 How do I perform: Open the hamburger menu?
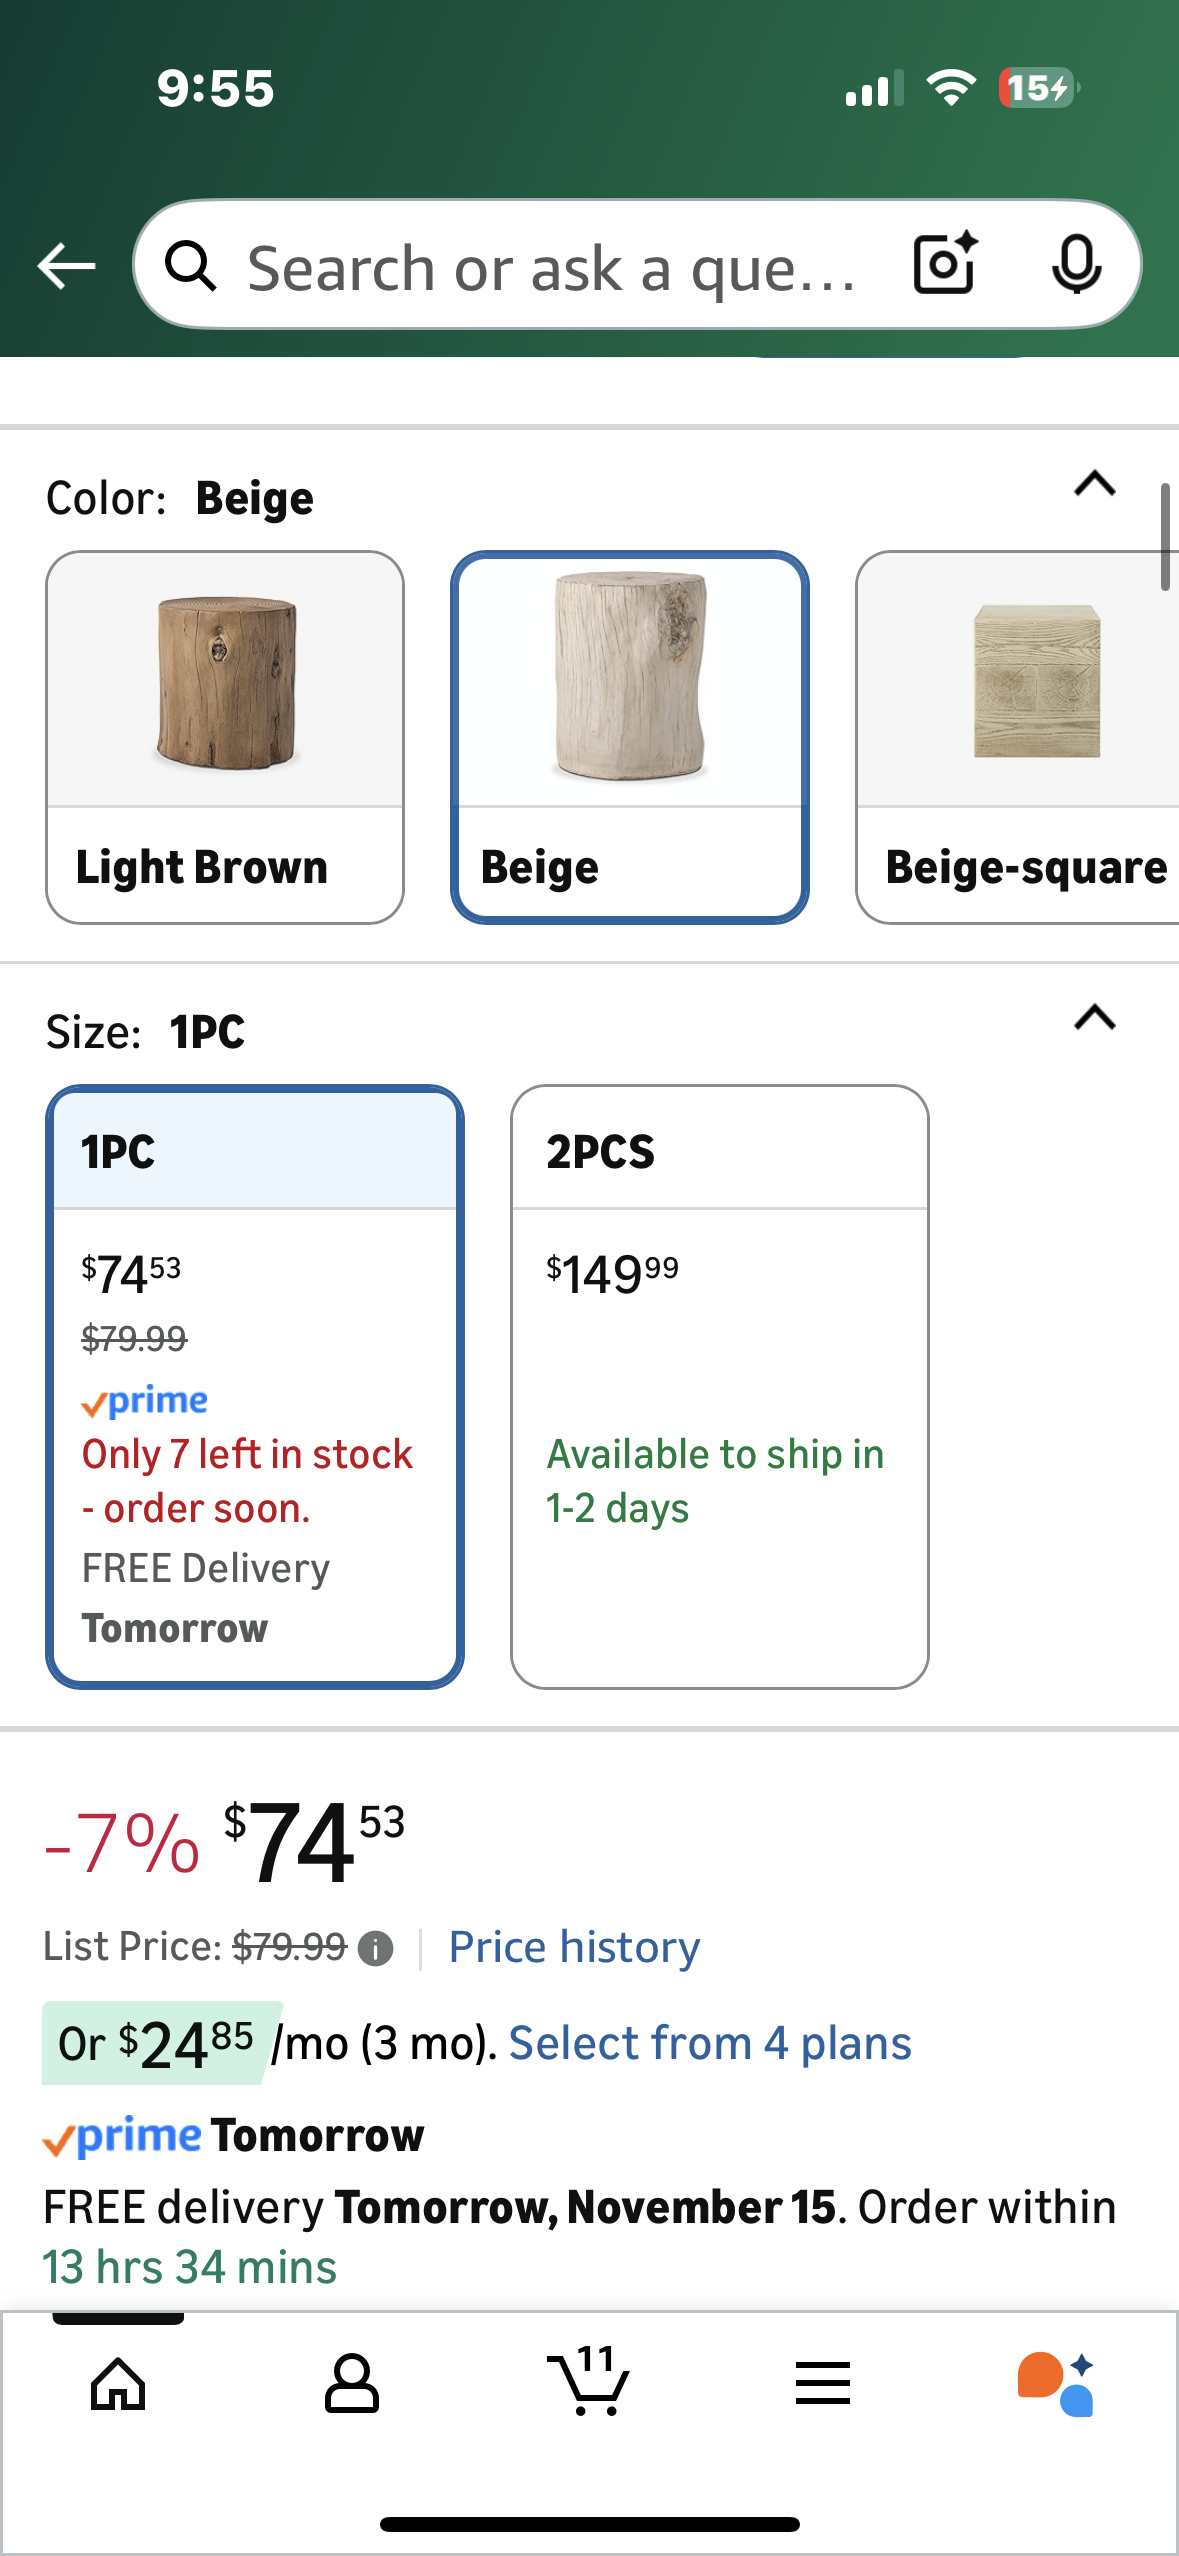[x=821, y=2388]
